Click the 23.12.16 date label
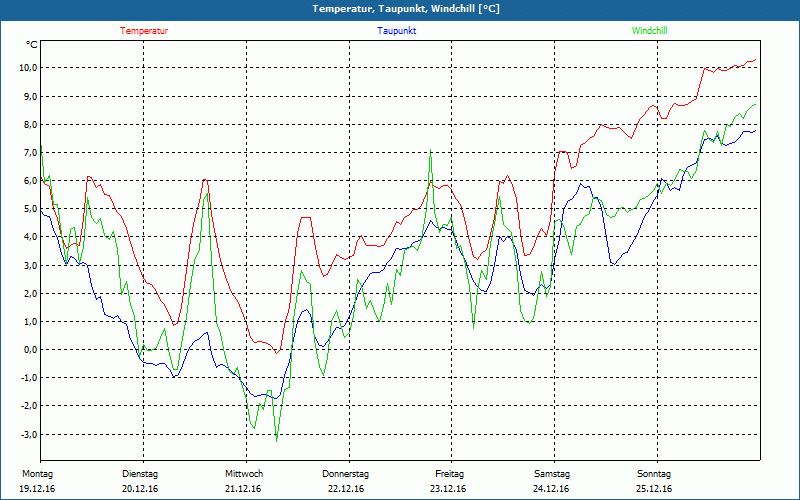The height and width of the screenshot is (500, 800). click(448, 489)
